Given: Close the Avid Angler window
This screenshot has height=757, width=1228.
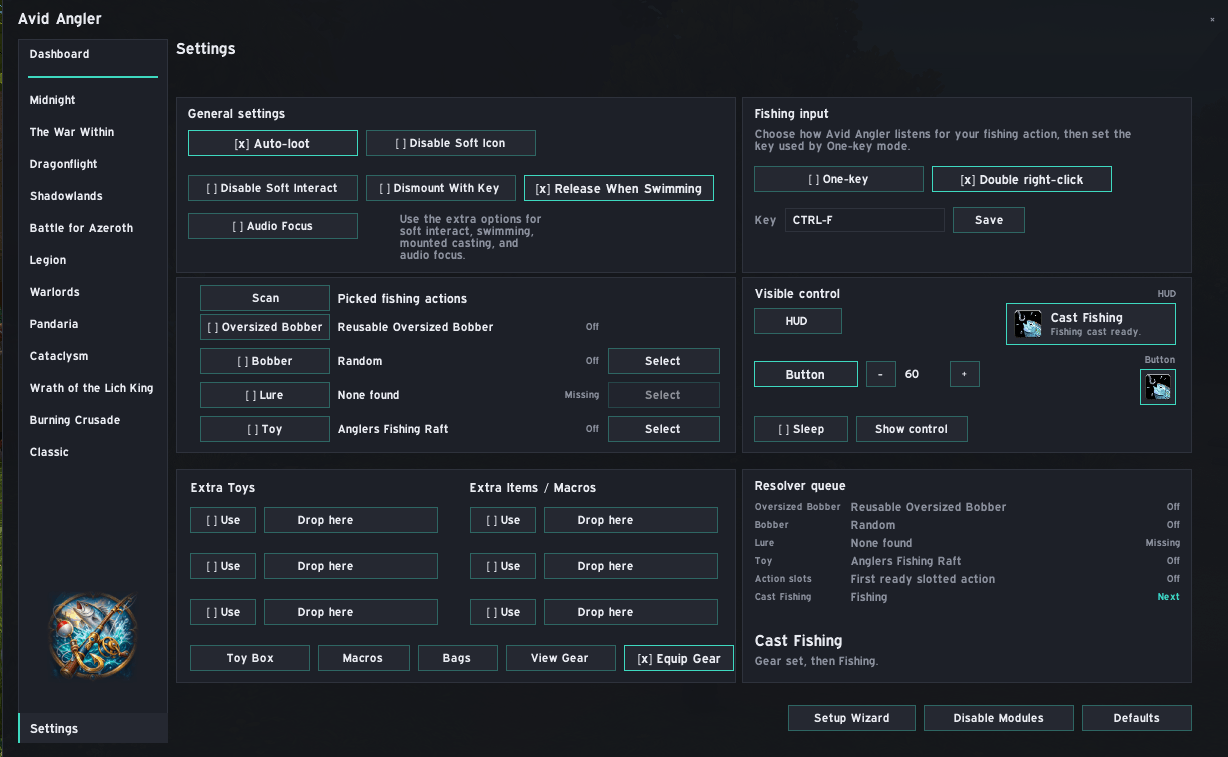Looking at the screenshot, I should [1212, 19].
